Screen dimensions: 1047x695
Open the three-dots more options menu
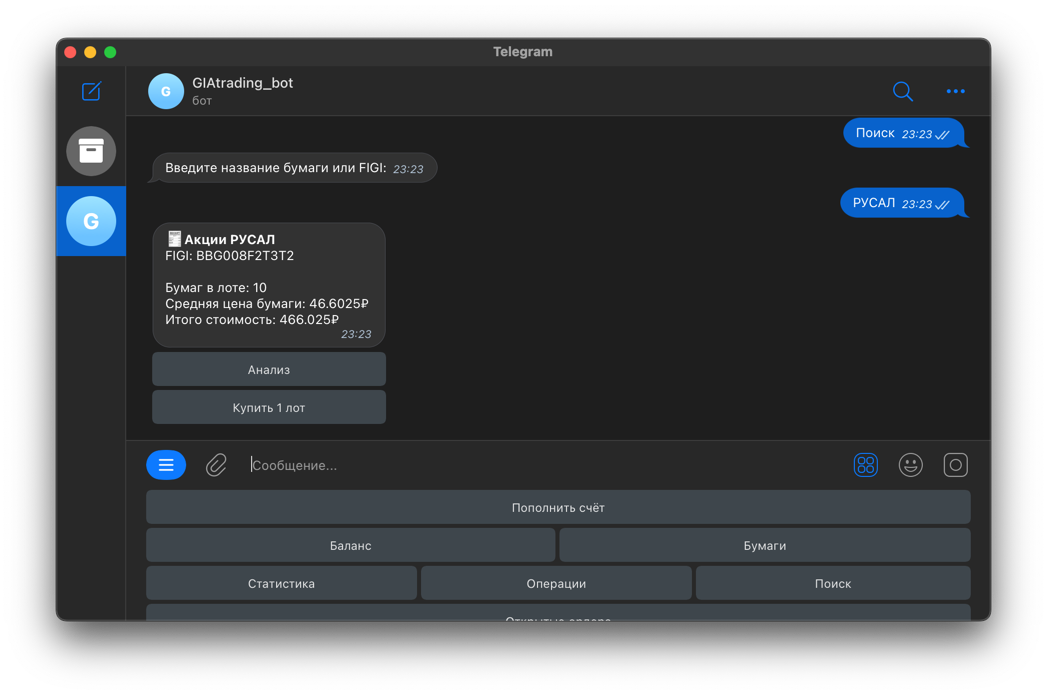point(956,91)
